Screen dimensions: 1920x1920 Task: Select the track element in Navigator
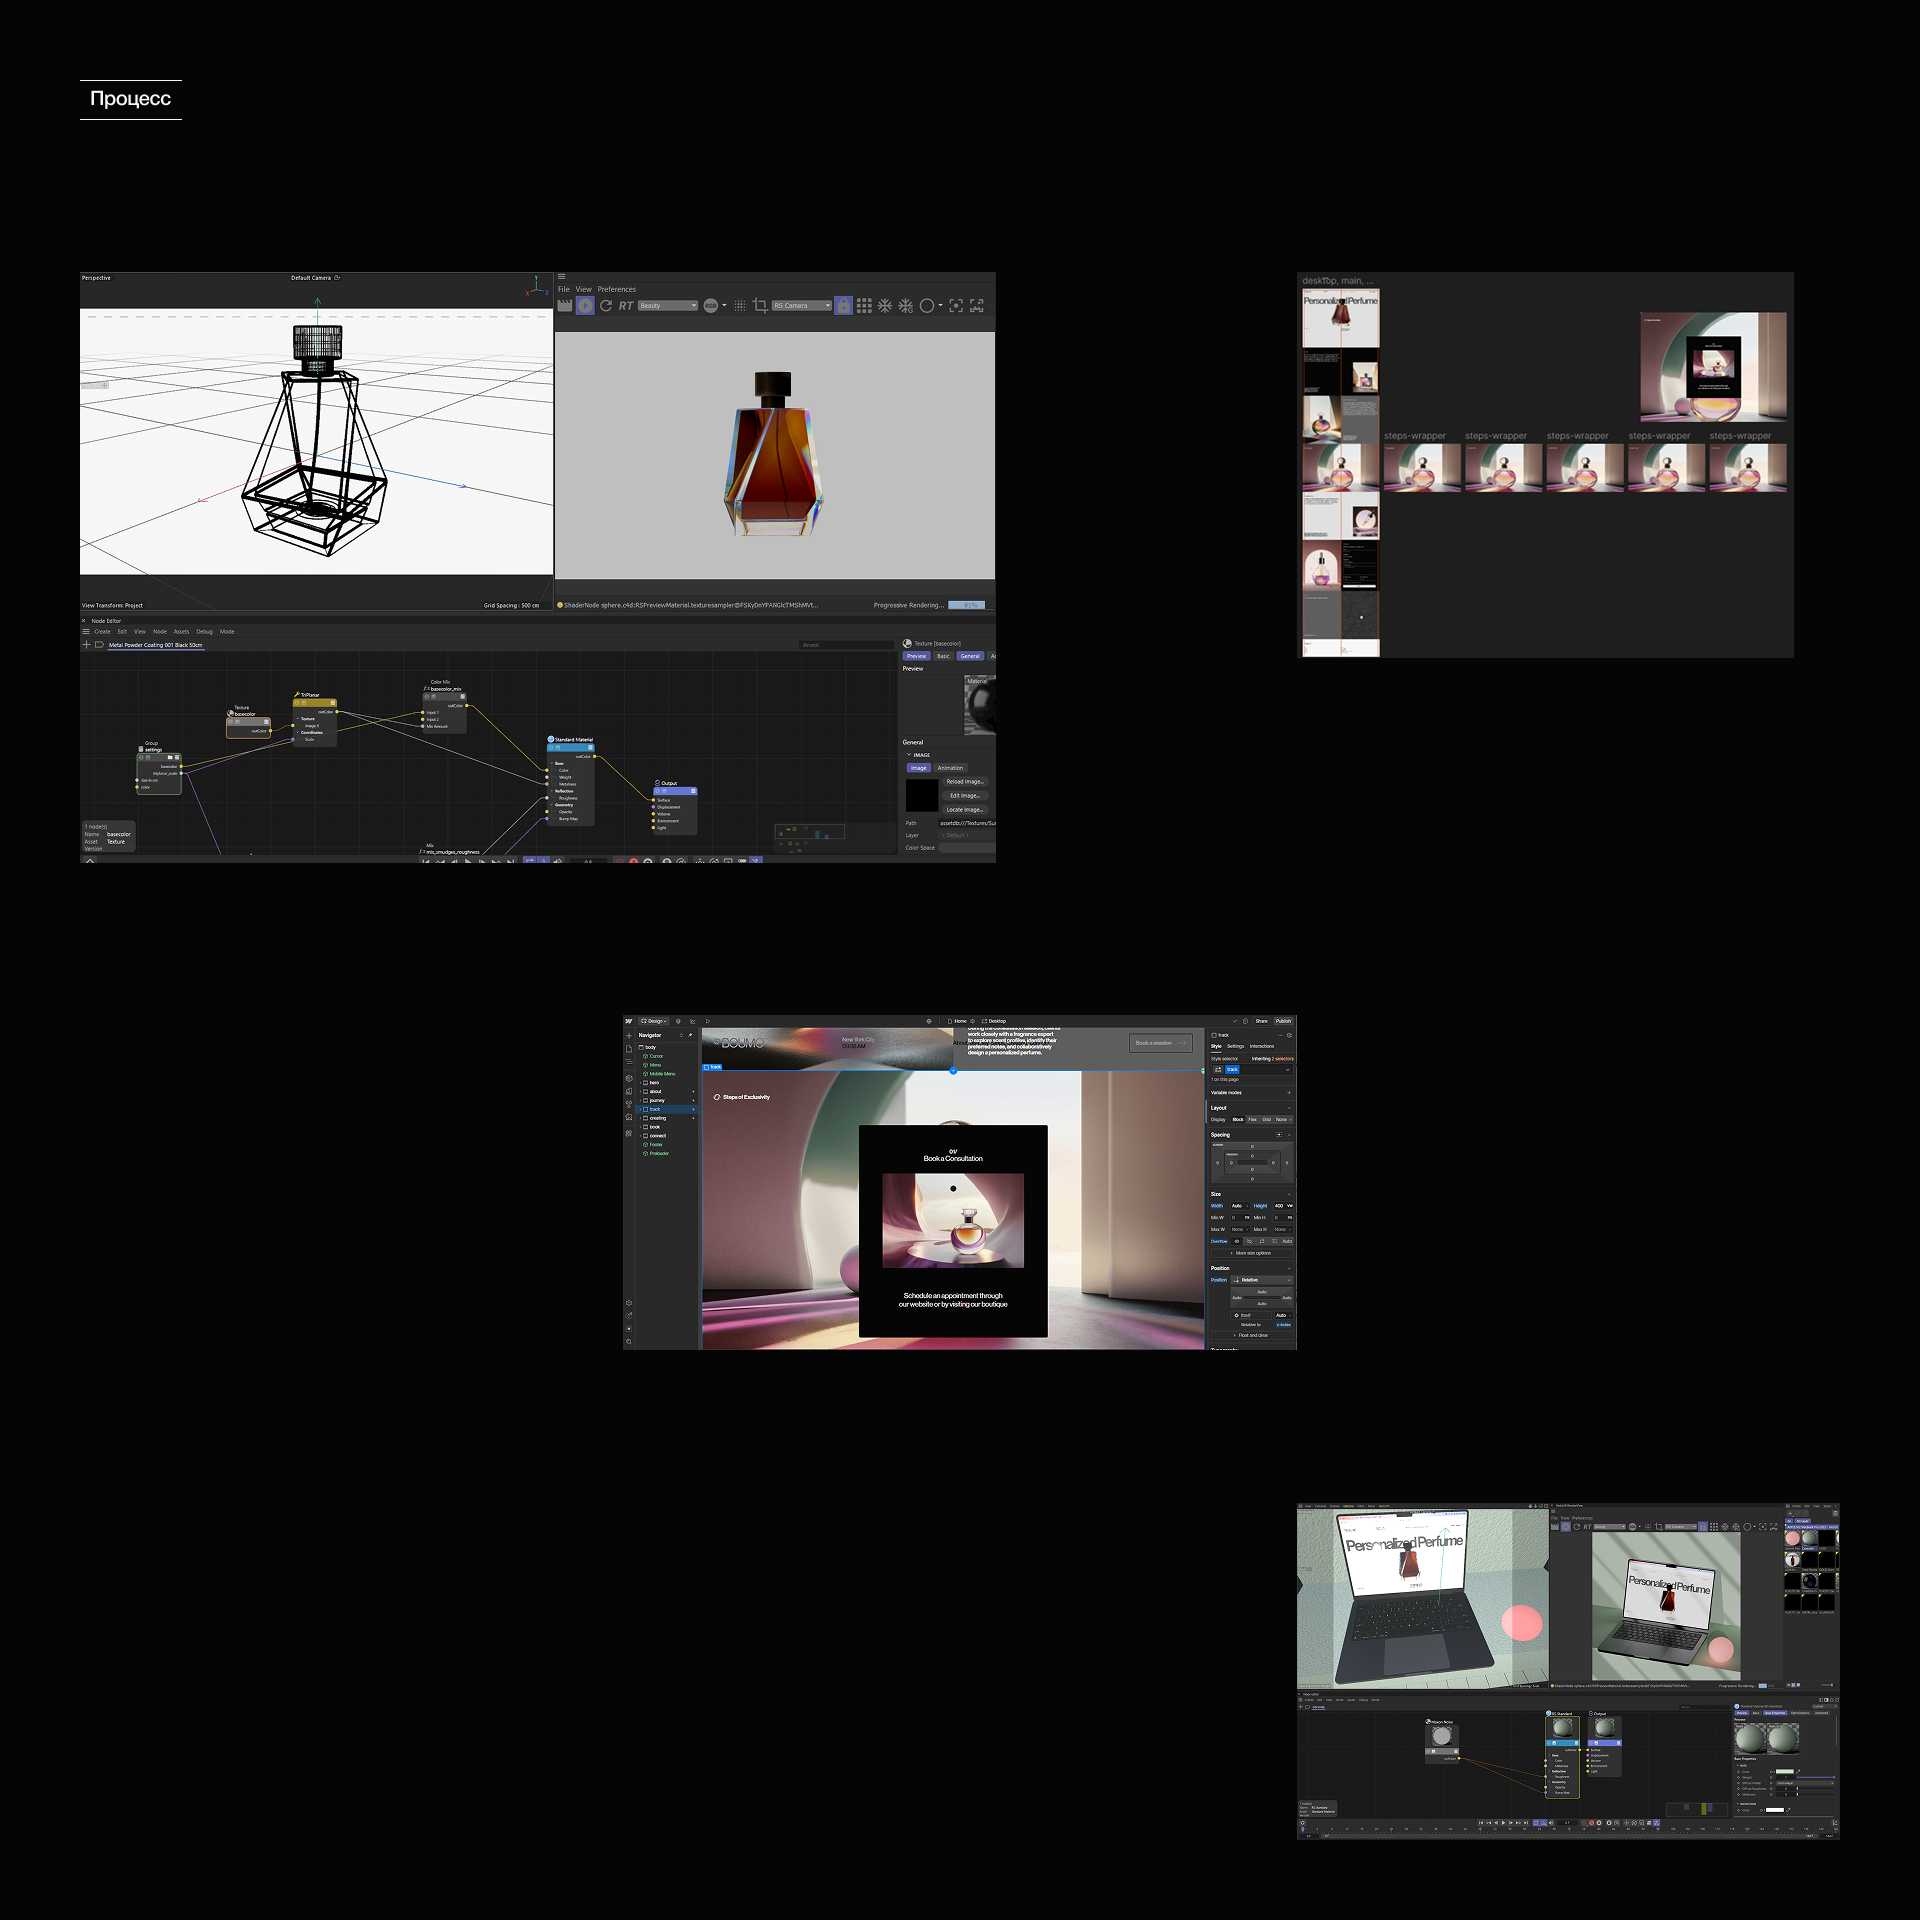[x=655, y=1109]
